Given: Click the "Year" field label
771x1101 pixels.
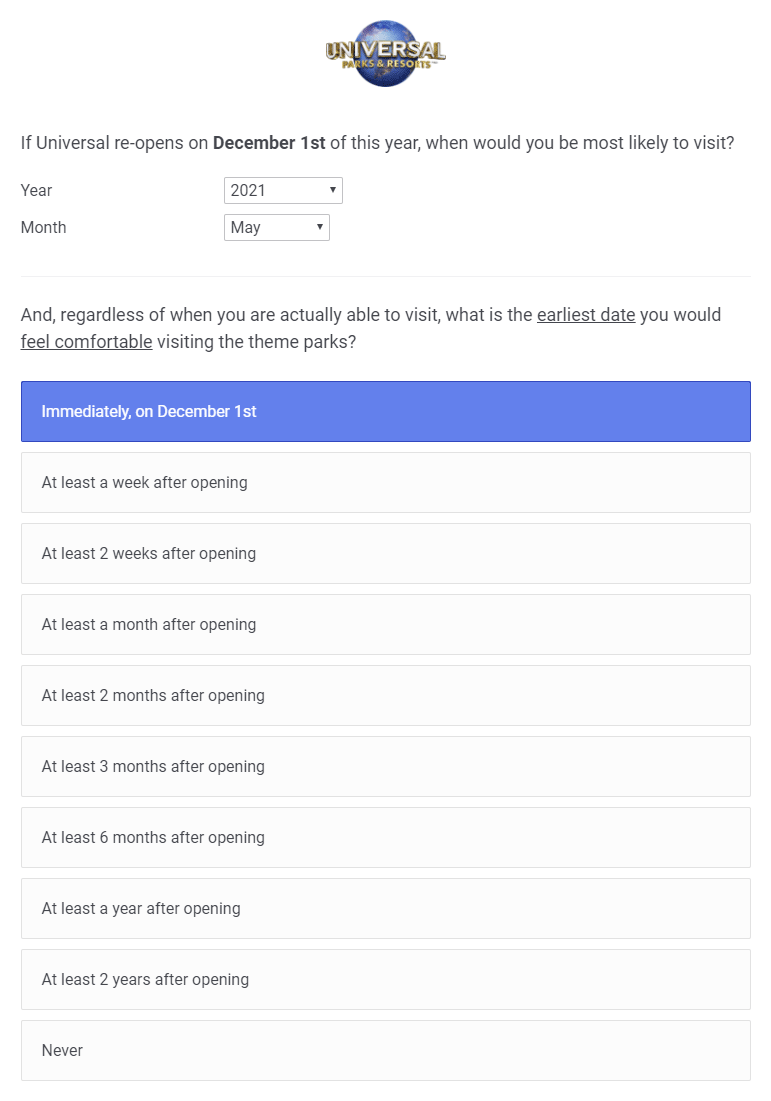Looking at the screenshot, I should coord(37,190).
